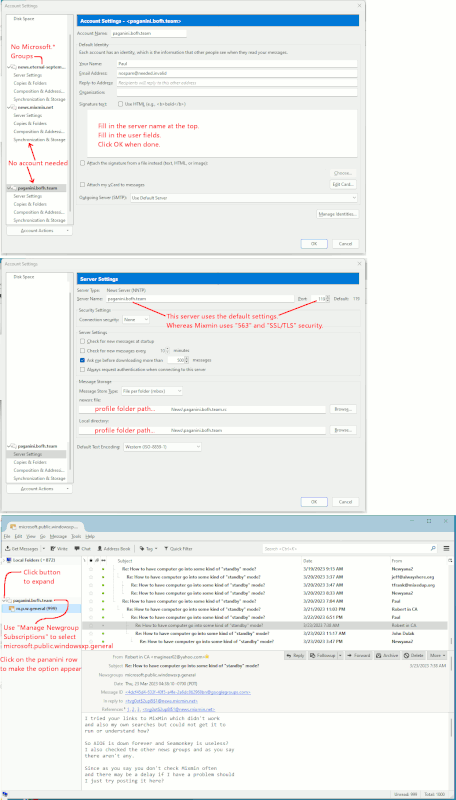The image size is (456, 800).
Task: Click the Manage Identities button
Action: (337, 214)
